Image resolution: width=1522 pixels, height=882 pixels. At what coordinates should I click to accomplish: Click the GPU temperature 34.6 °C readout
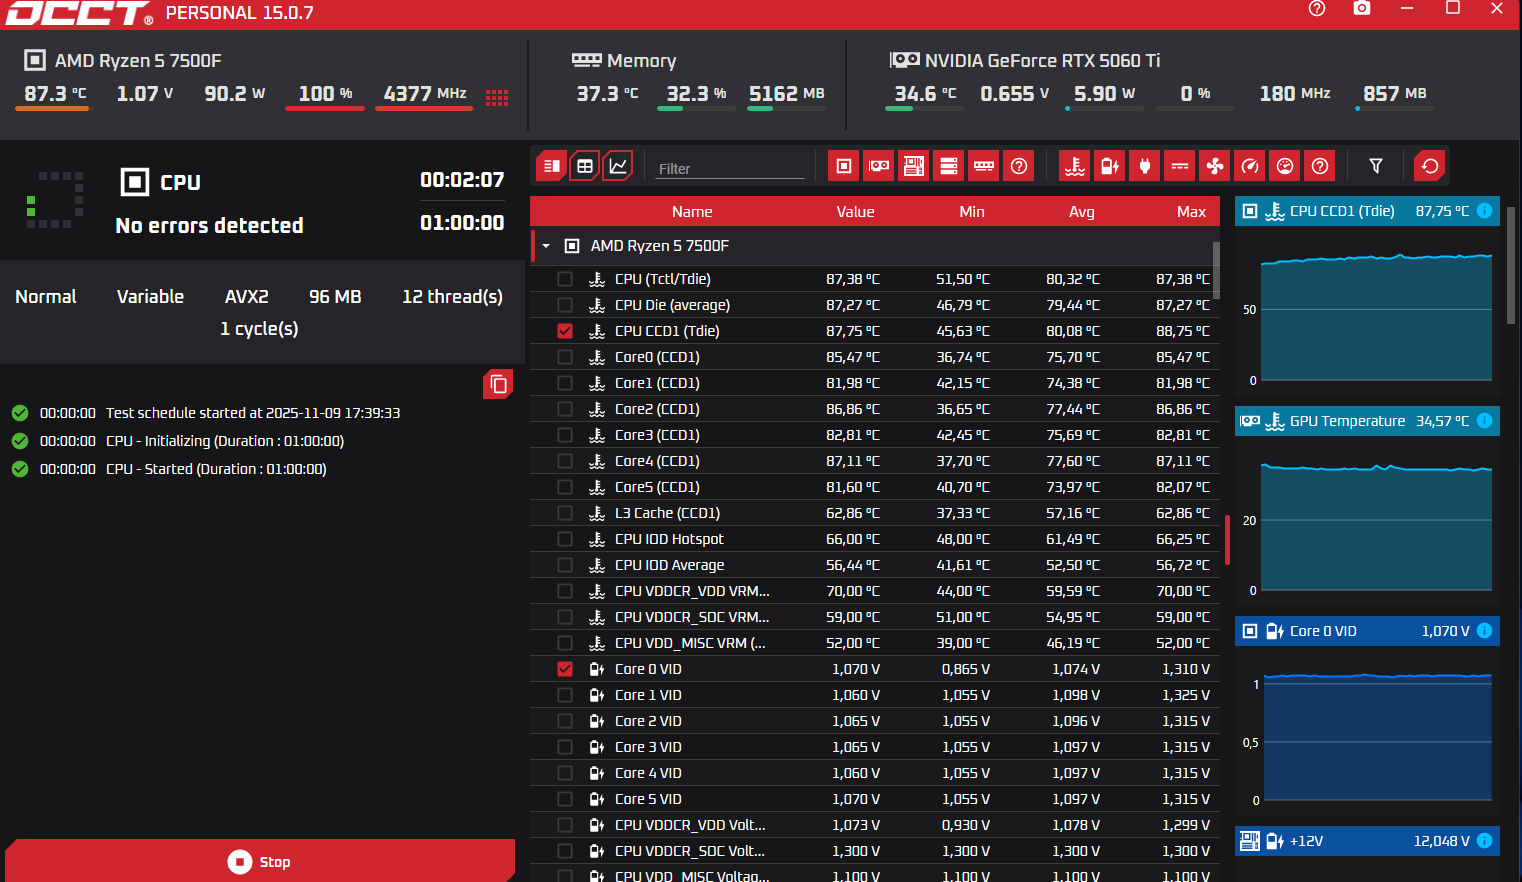pyautogui.click(x=925, y=94)
